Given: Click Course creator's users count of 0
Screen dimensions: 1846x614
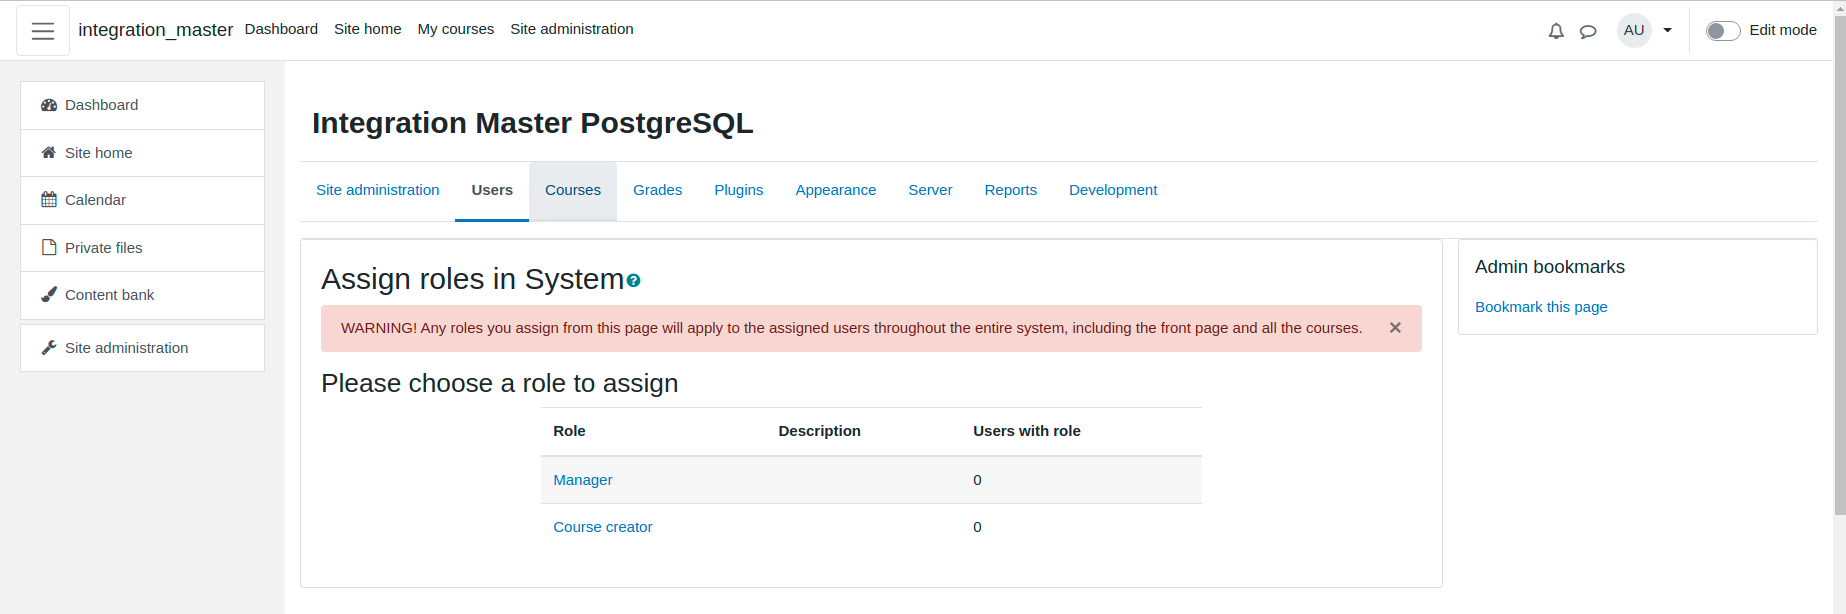Looking at the screenshot, I should tap(978, 527).
